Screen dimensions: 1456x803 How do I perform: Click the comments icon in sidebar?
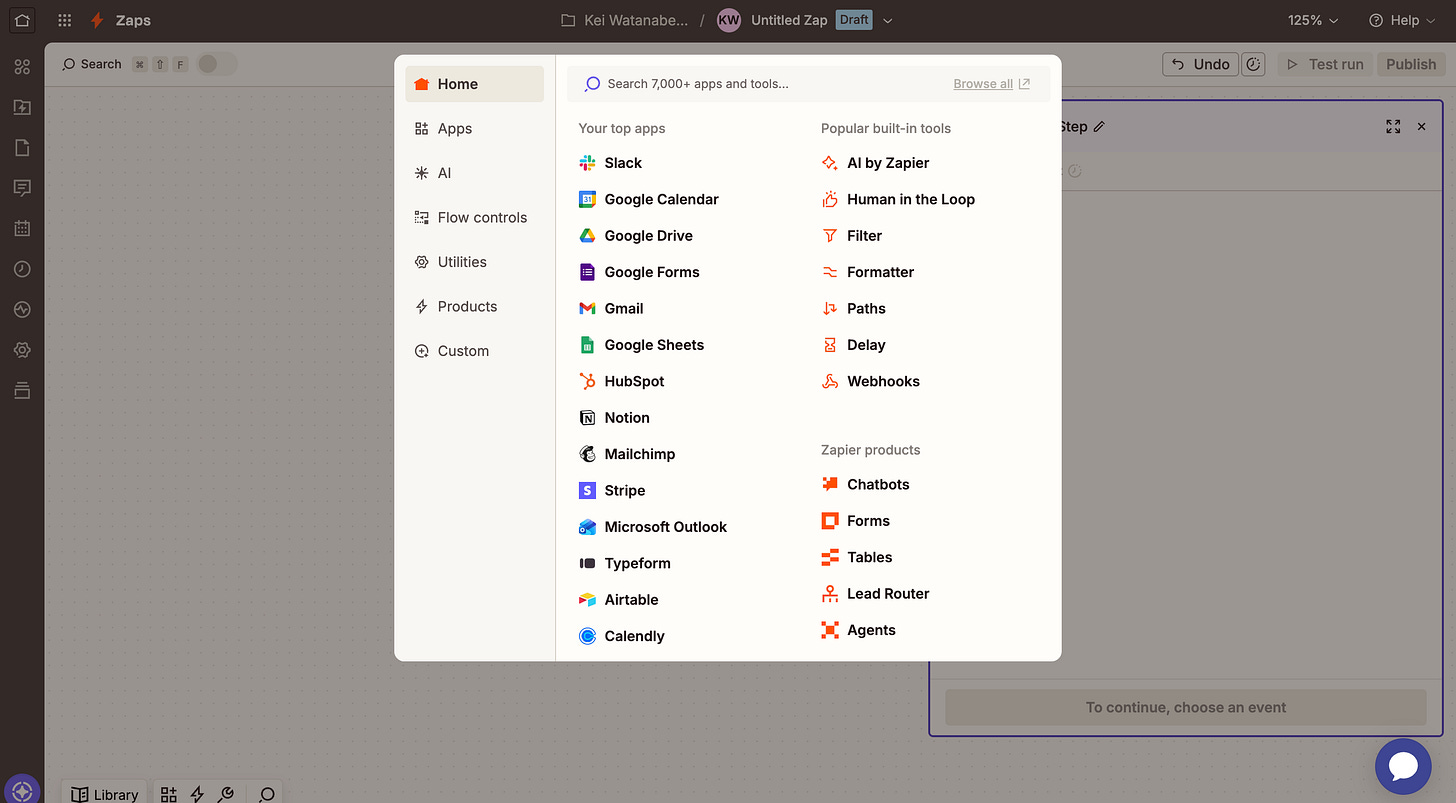(22, 188)
